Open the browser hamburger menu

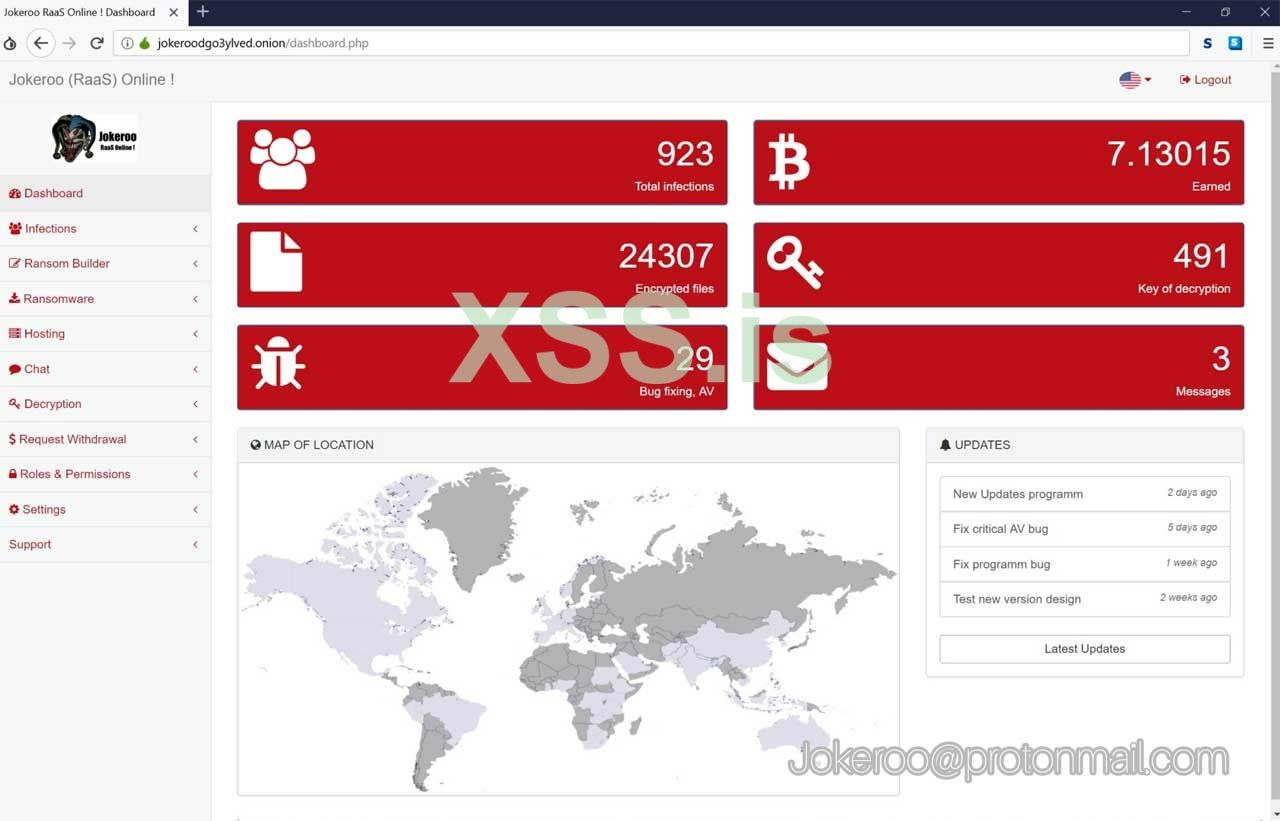click(1267, 43)
